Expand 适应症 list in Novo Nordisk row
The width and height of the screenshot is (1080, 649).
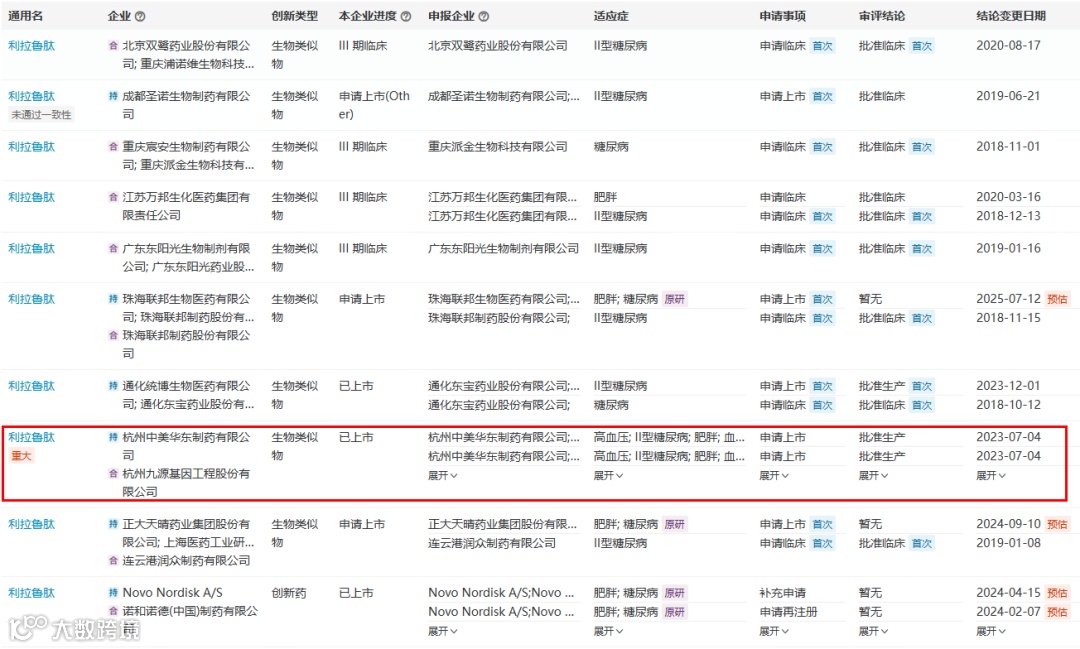608,631
